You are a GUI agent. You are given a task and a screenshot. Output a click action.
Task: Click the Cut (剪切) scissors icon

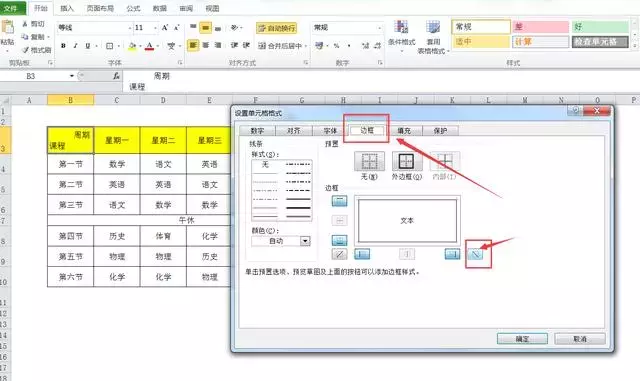(x=25, y=24)
